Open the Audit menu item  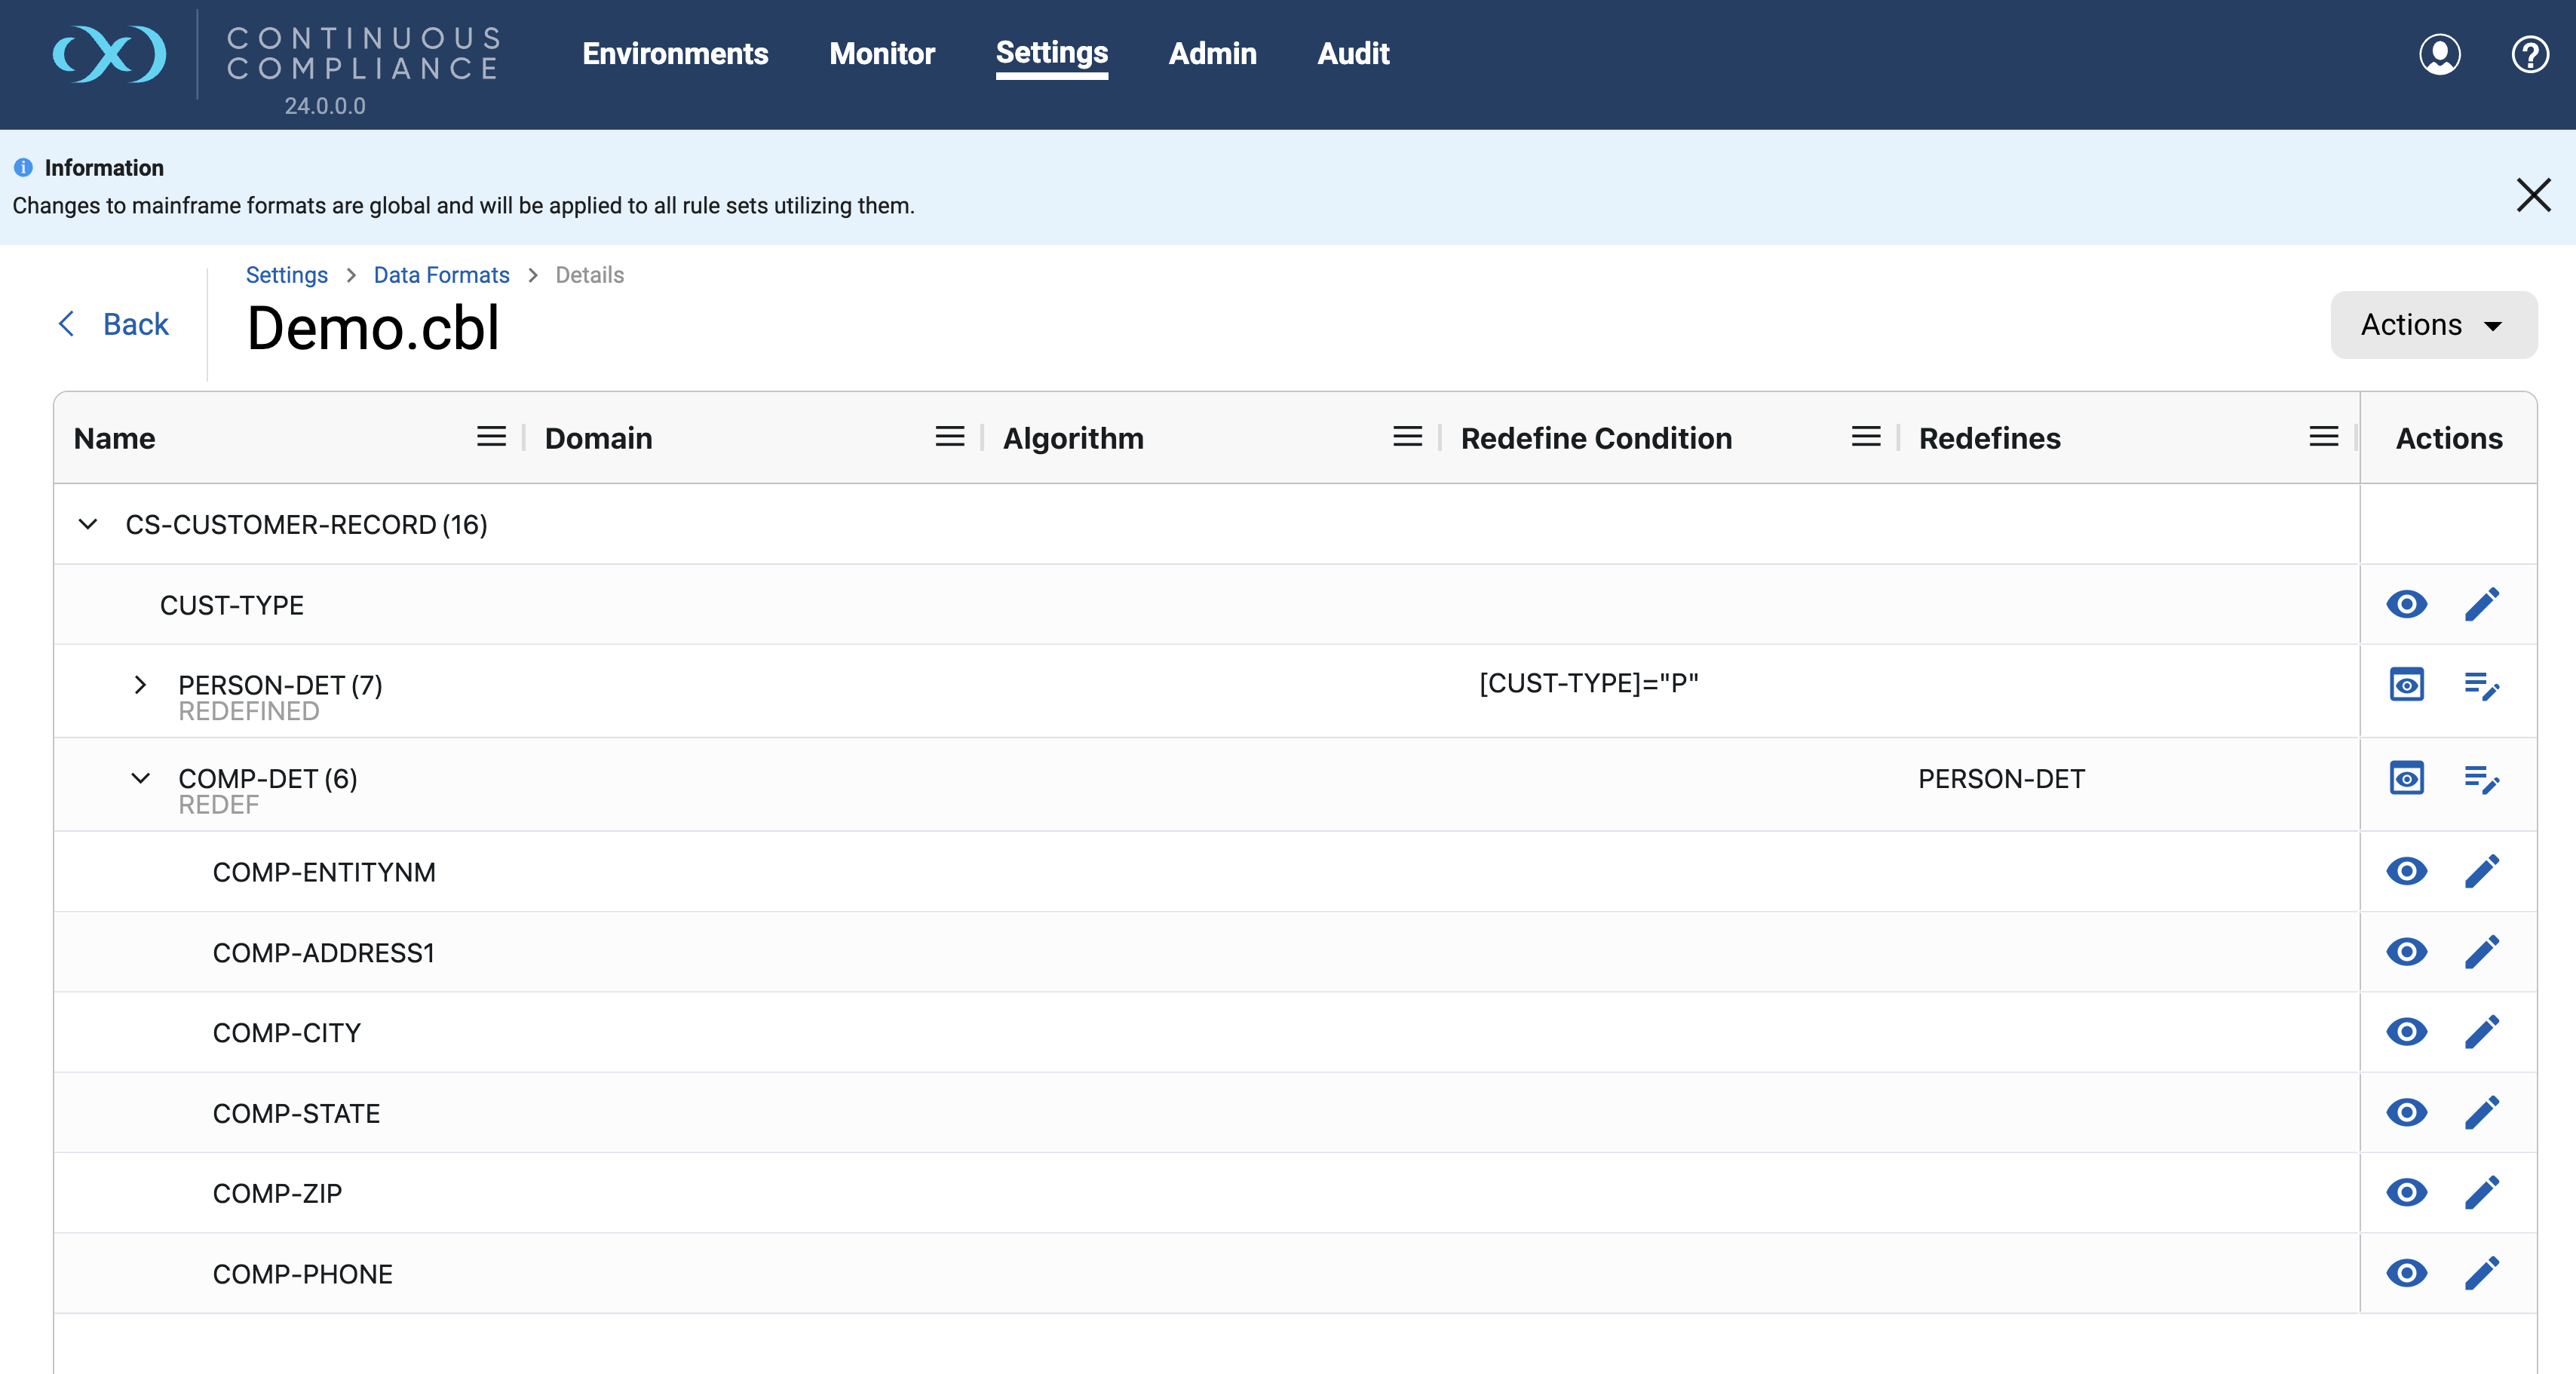pos(1352,54)
